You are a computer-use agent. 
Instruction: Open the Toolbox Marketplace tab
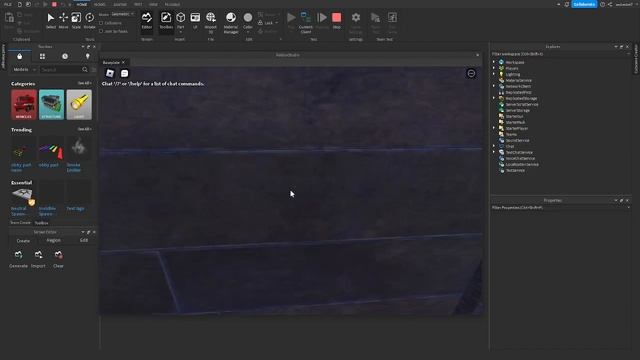point(20,56)
